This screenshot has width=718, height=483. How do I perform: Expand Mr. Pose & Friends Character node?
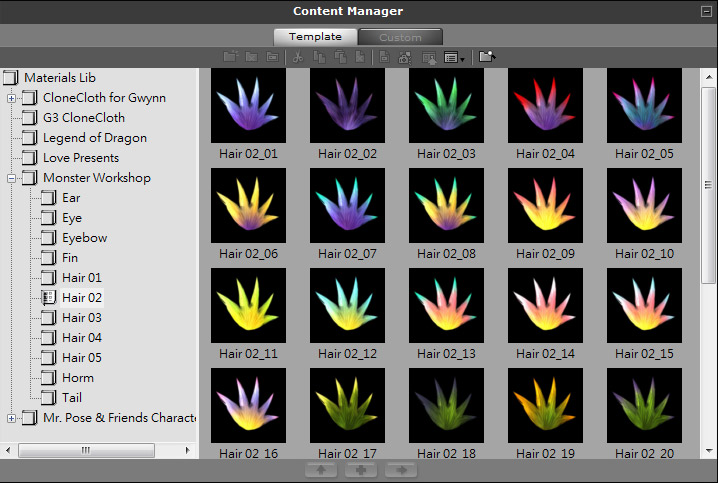point(11,418)
